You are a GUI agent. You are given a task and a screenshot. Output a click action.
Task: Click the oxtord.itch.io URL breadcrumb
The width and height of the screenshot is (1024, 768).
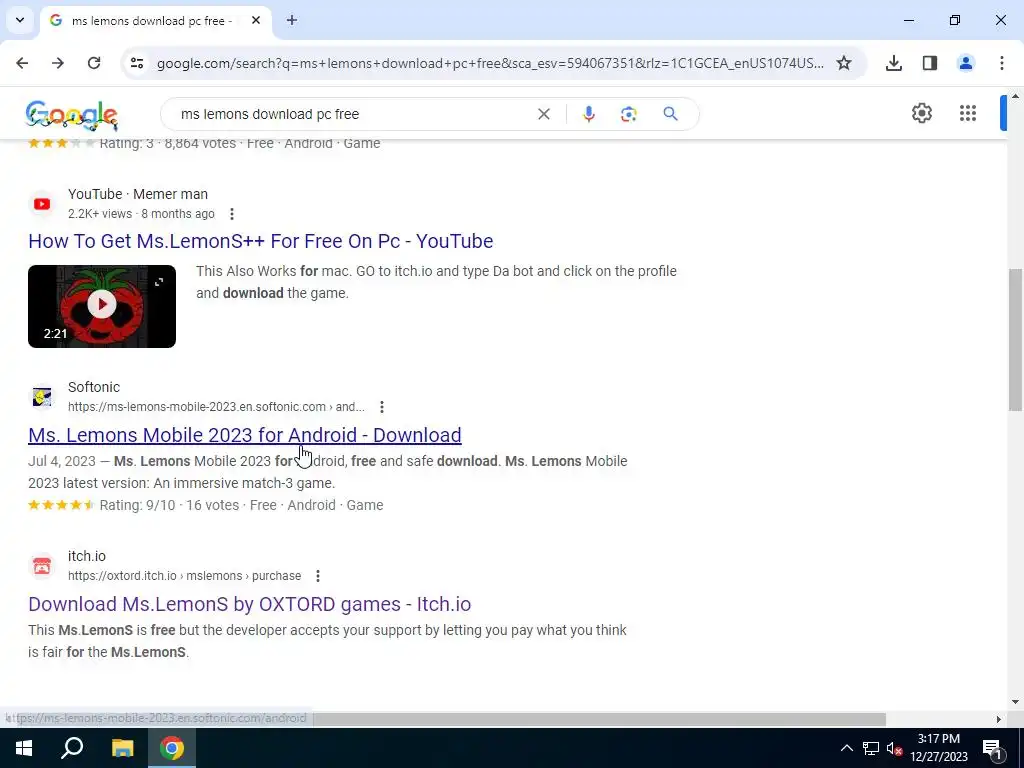pos(185,576)
